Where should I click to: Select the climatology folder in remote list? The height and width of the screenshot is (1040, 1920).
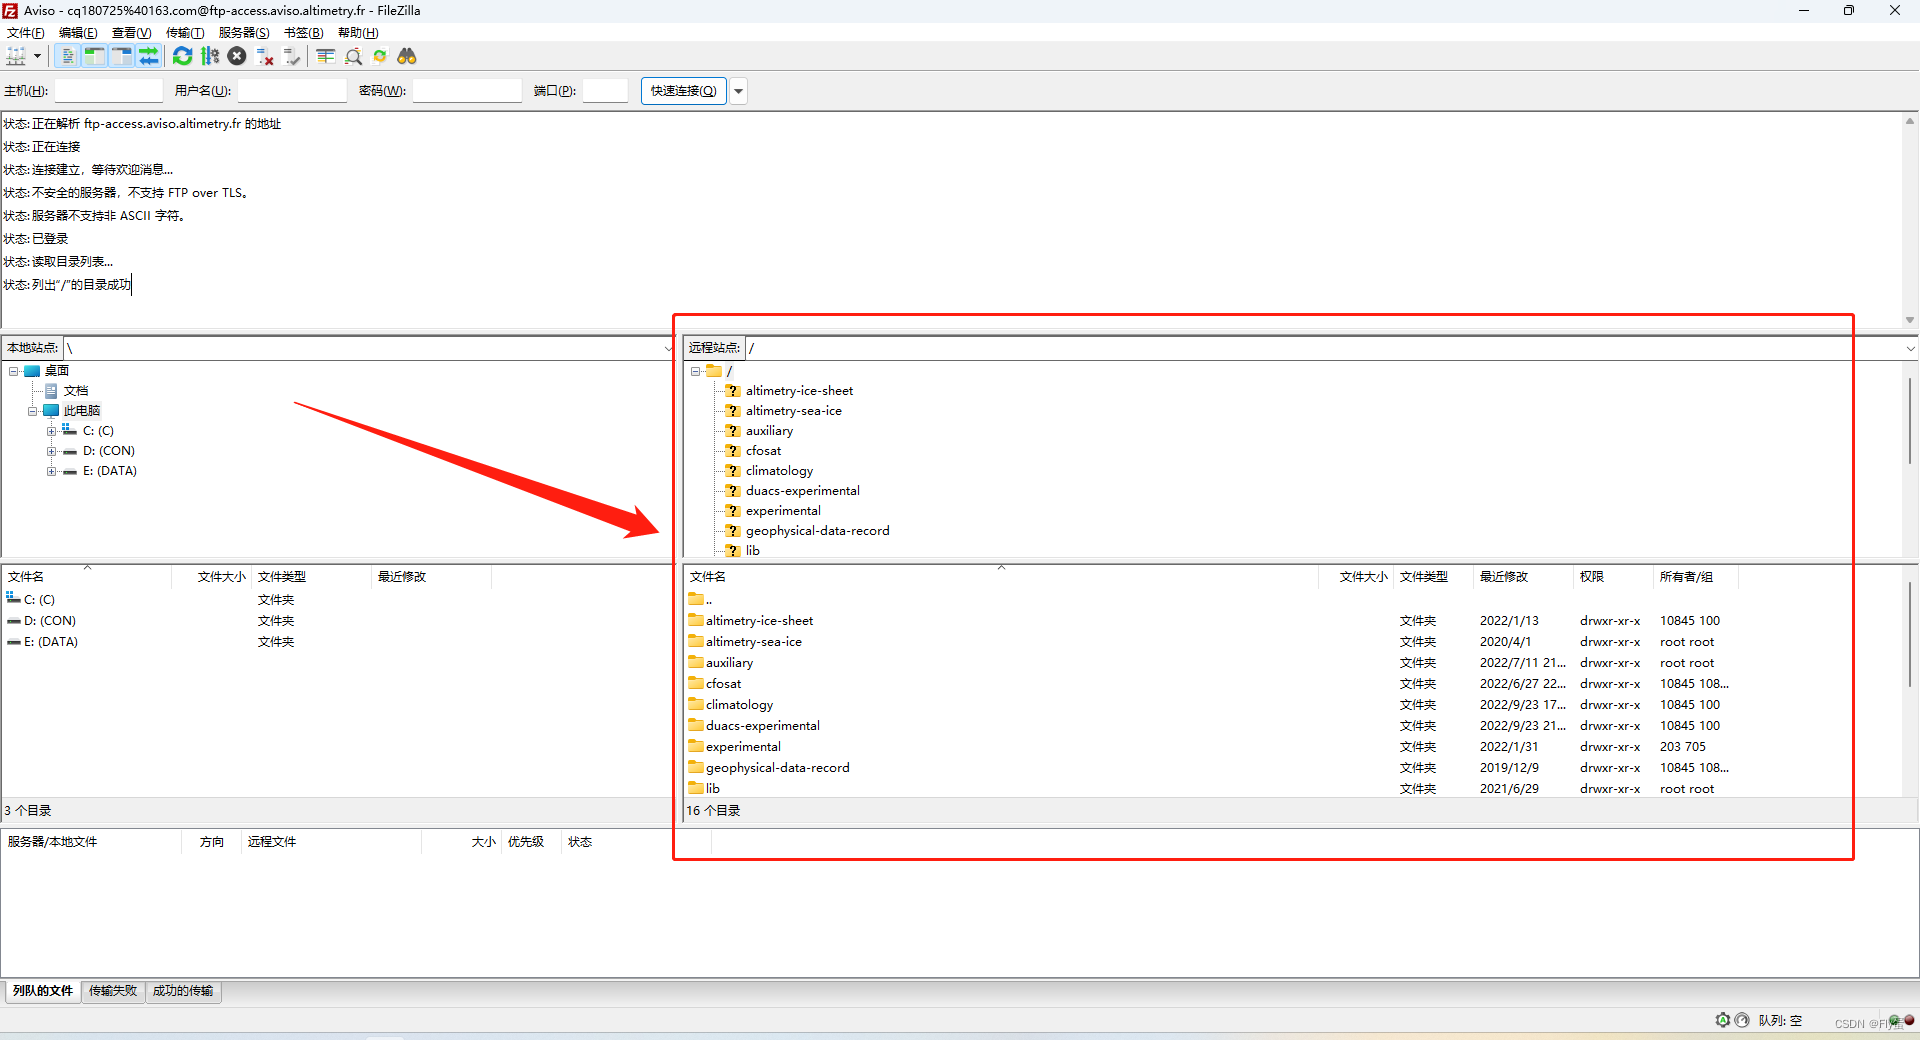coord(739,705)
